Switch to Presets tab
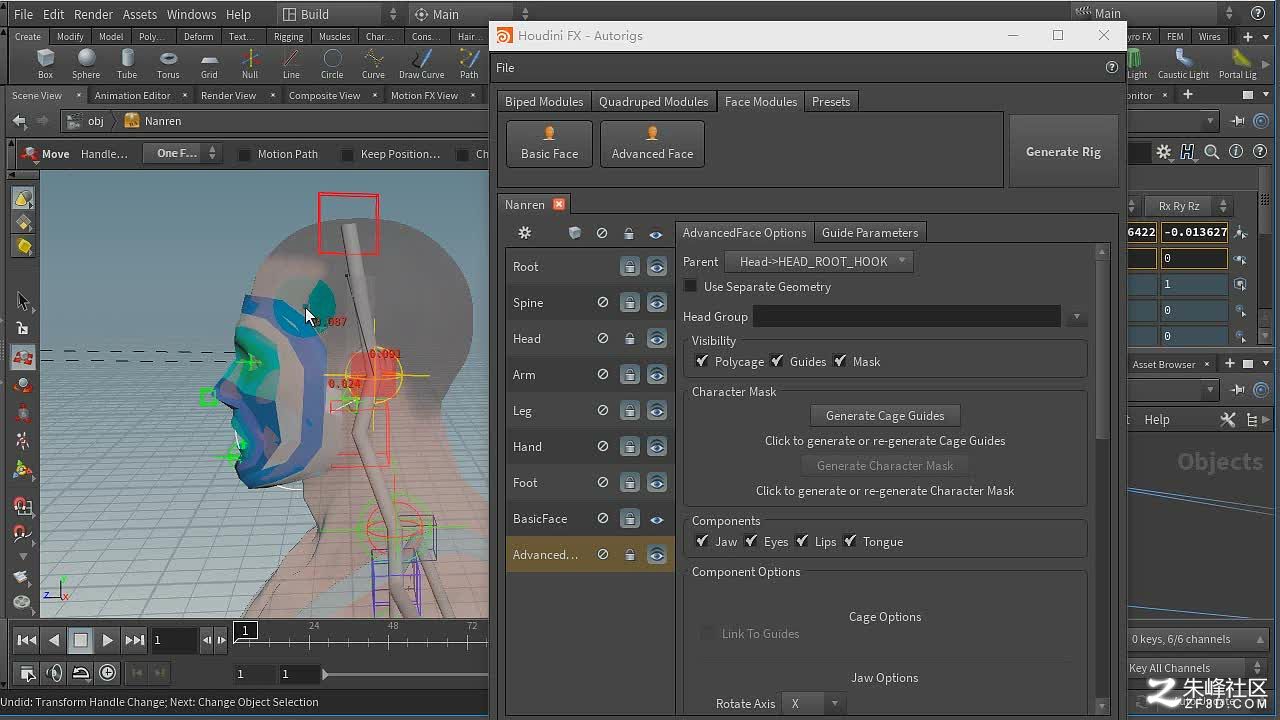The image size is (1280, 720). [831, 102]
